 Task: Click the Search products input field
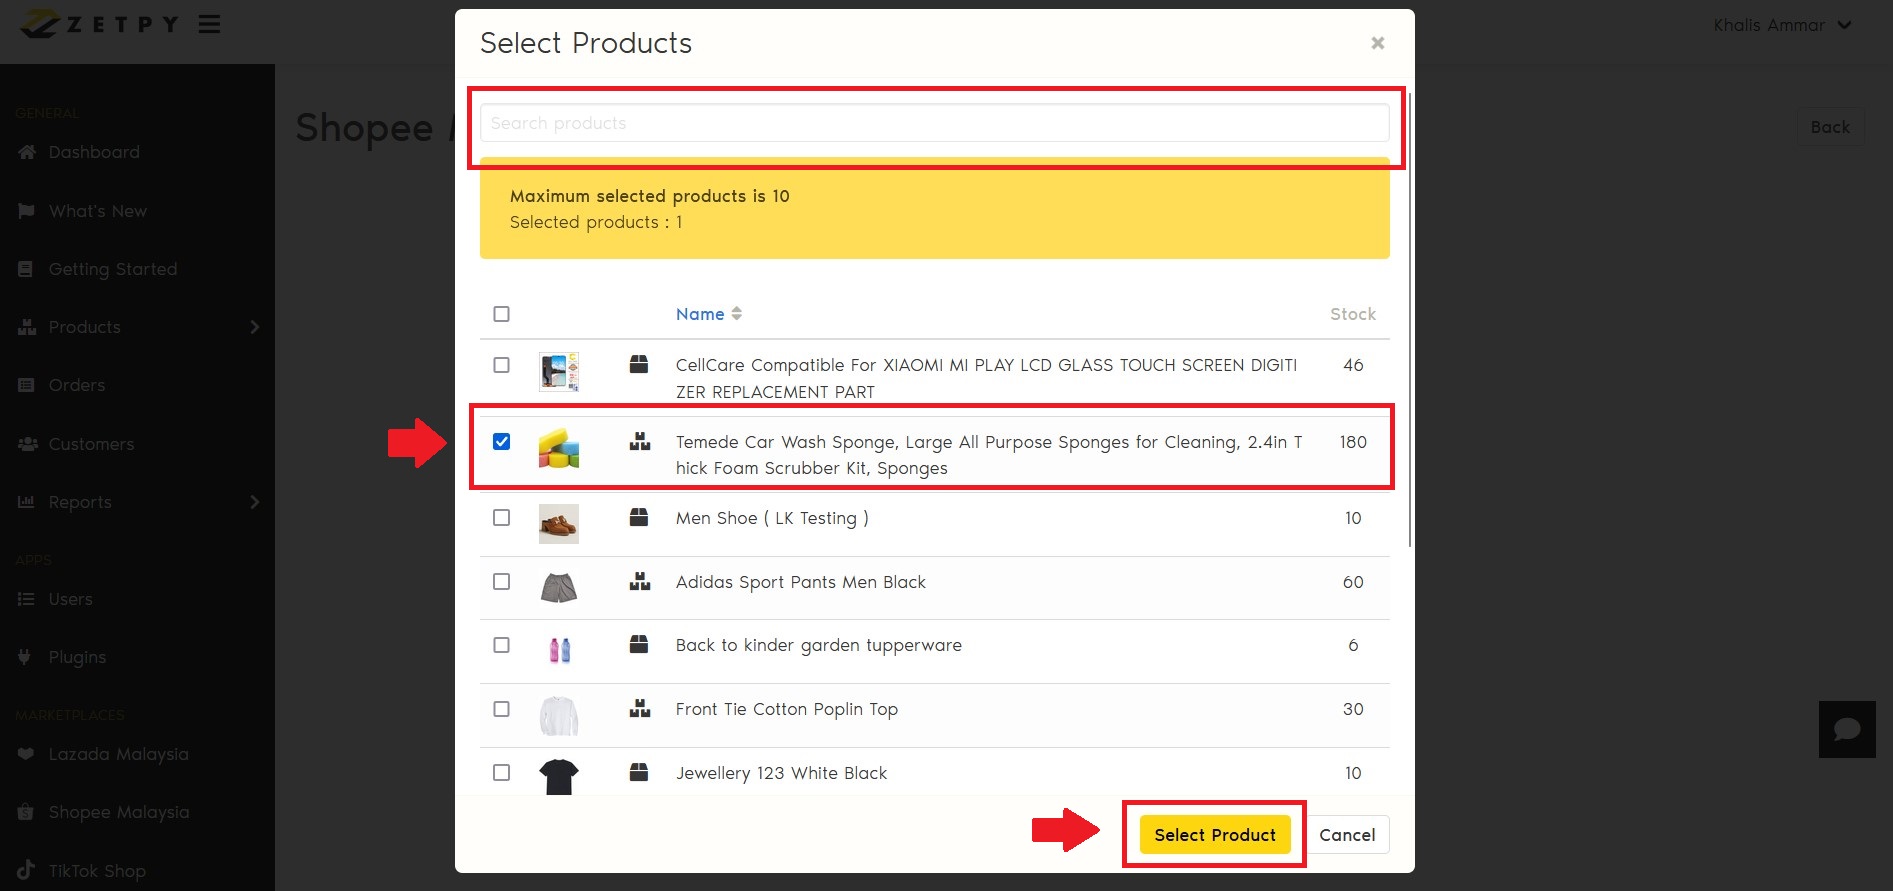934,123
